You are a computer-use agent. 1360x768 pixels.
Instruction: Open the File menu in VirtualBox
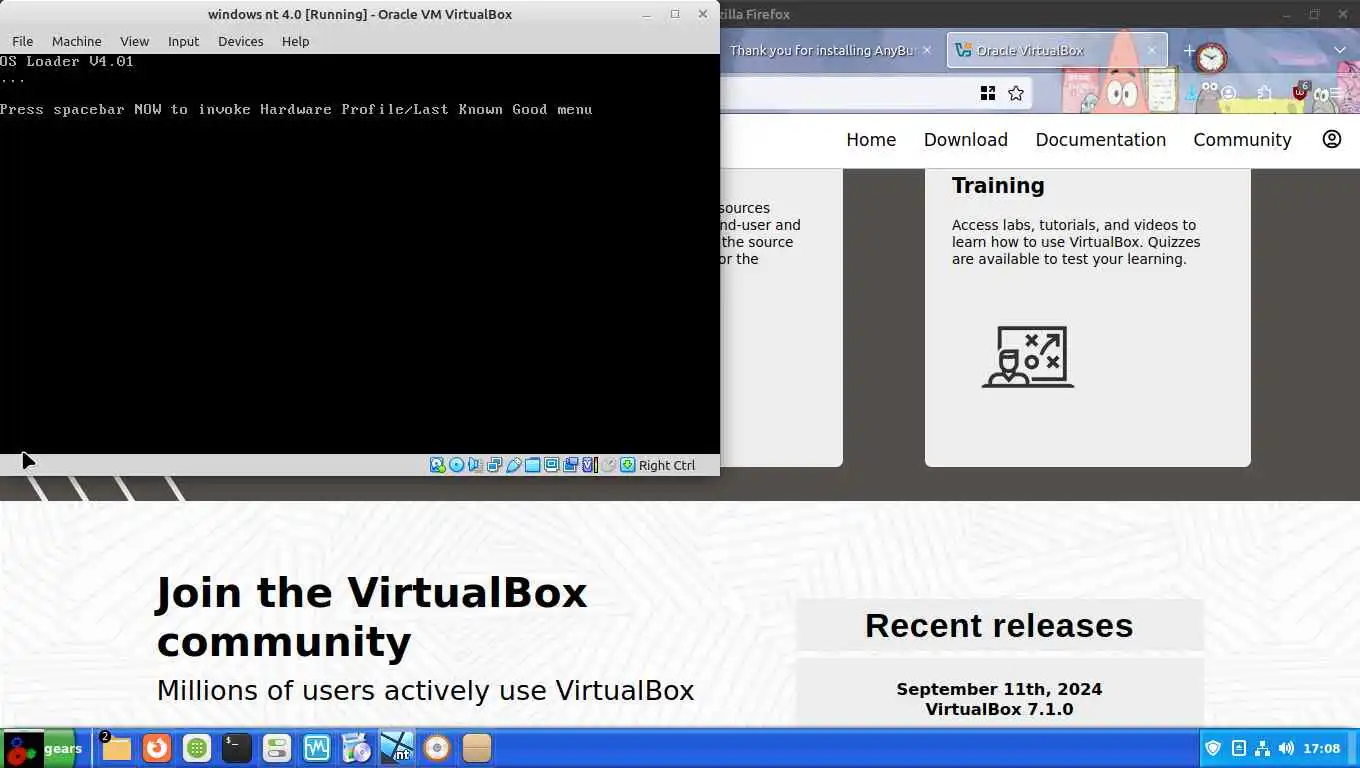click(22, 41)
